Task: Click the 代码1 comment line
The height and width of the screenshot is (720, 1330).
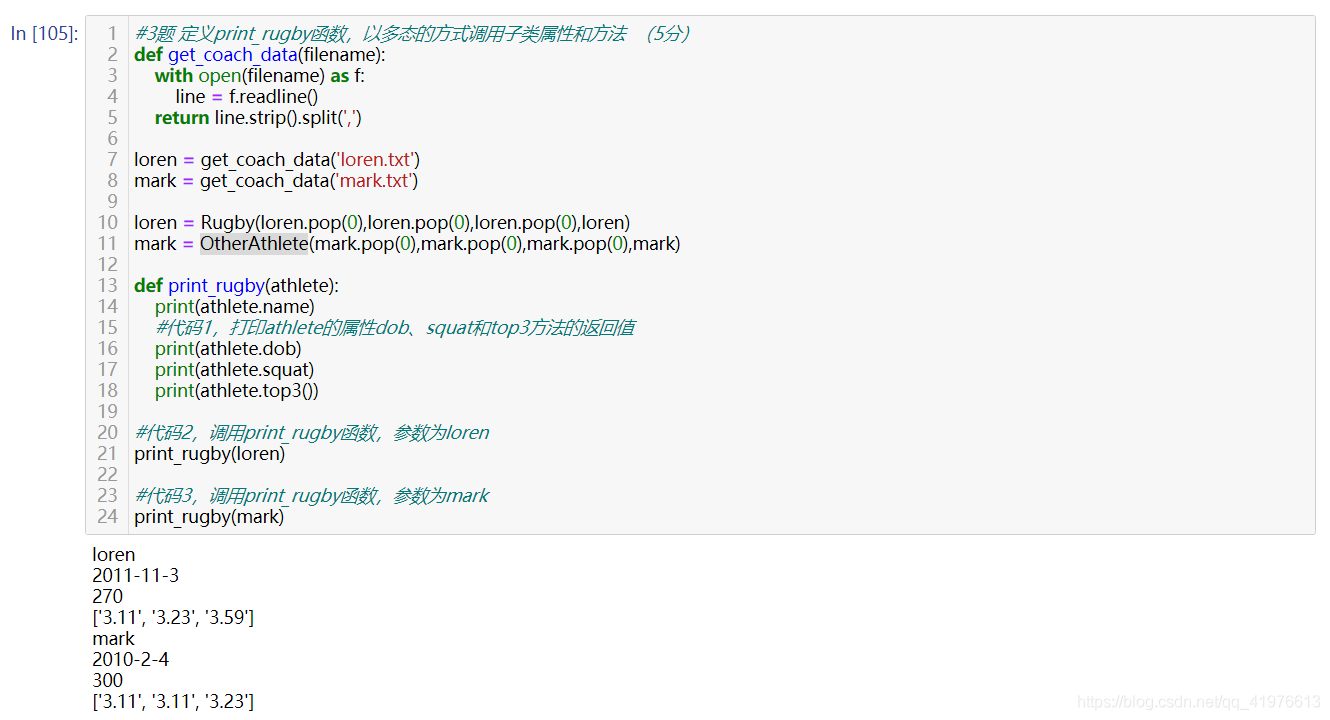Action: coord(394,327)
